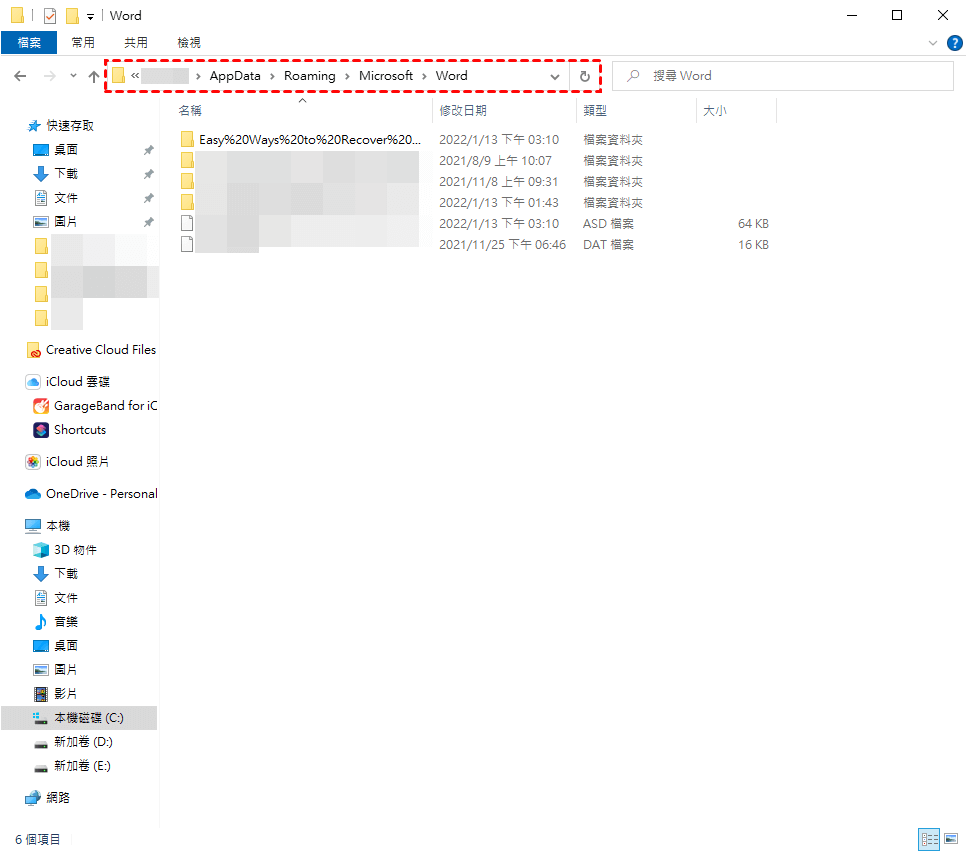The image size is (967, 852).
Task: Open the 音樂 folder
Action: [66, 623]
